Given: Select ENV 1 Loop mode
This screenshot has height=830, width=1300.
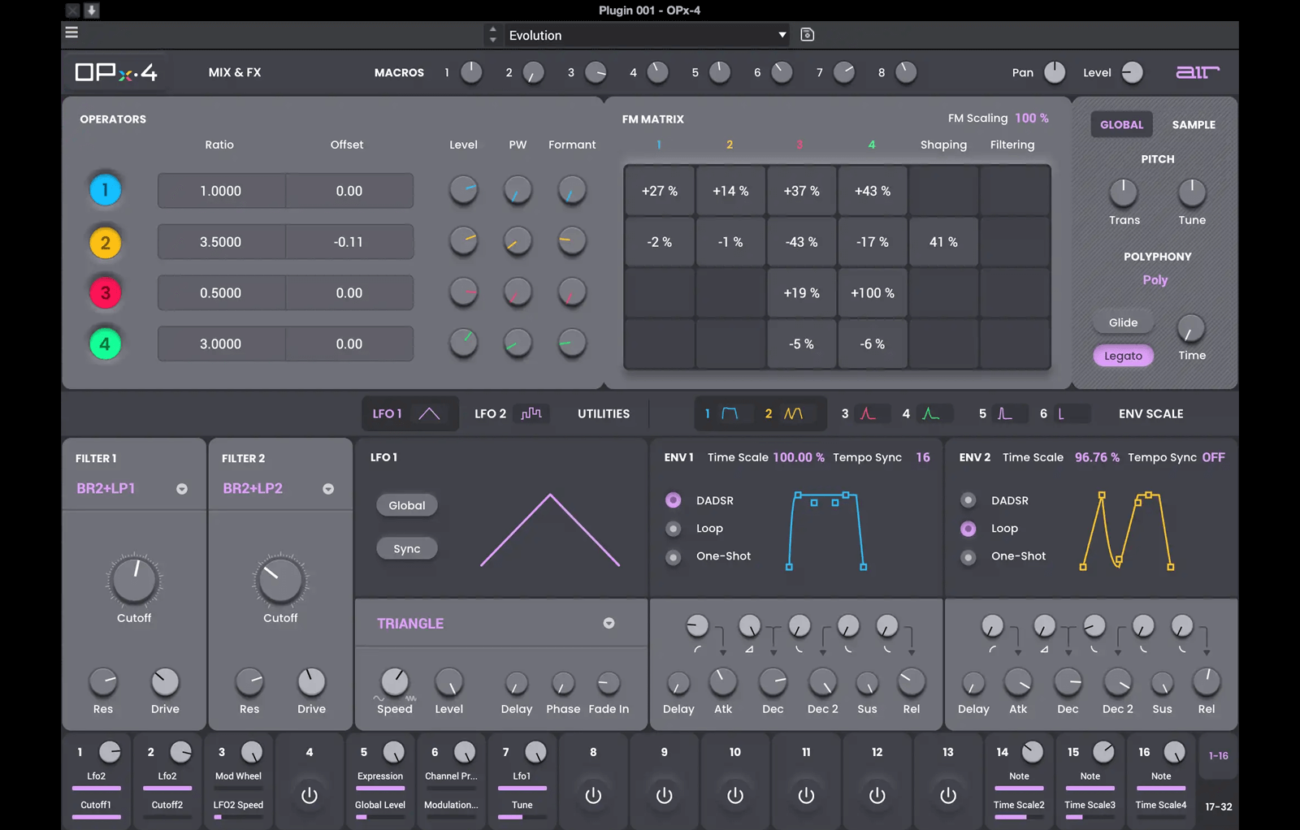Looking at the screenshot, I should point(673,528).
